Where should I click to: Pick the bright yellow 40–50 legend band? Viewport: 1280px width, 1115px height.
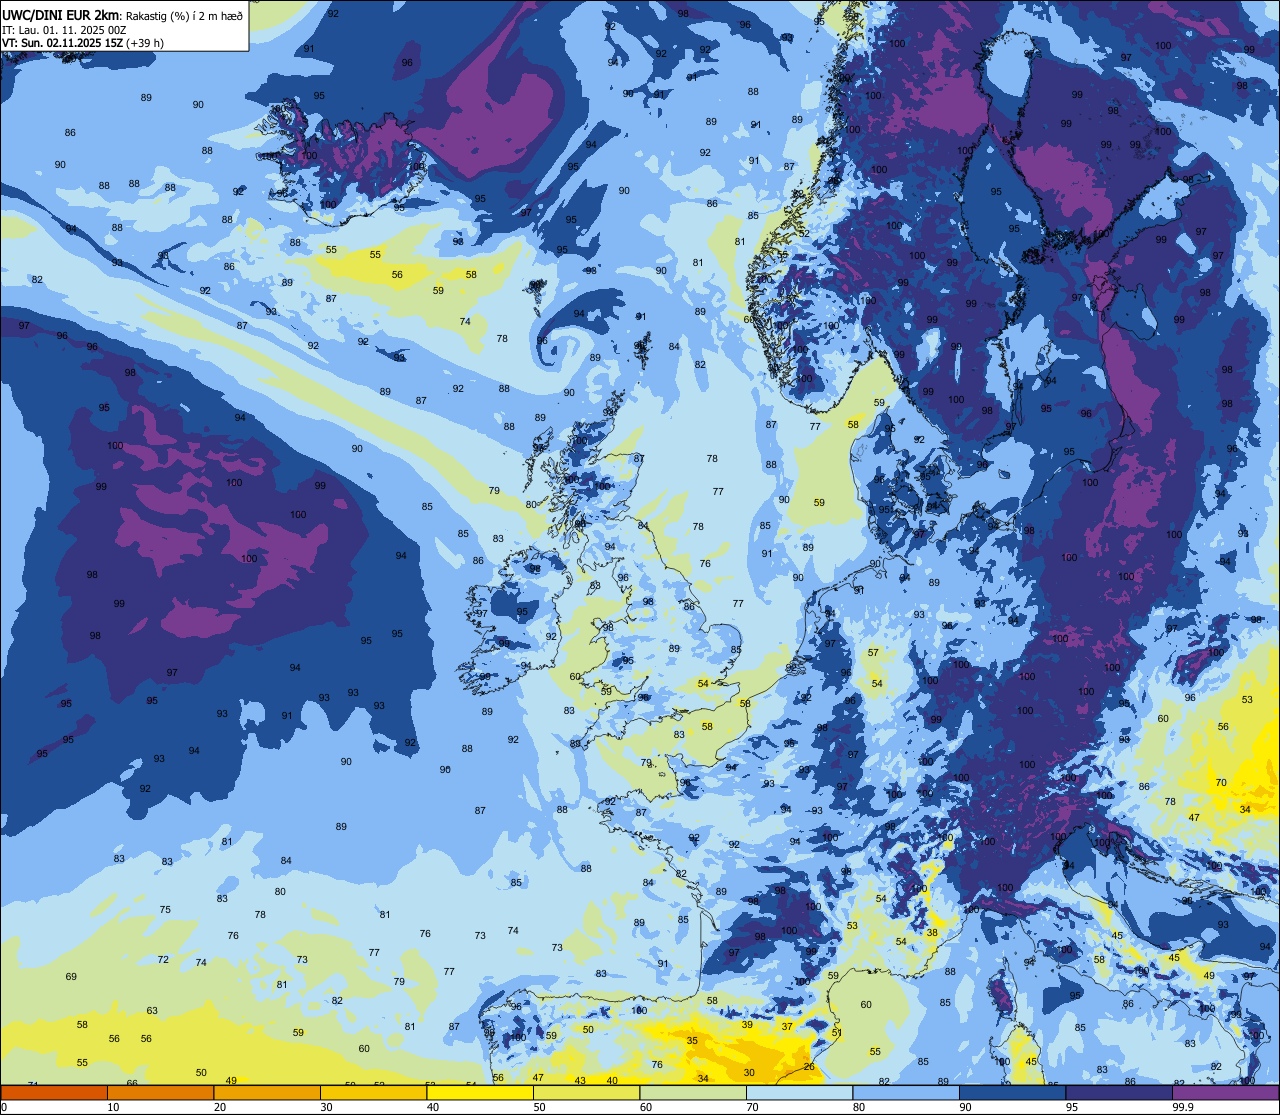click(x=480, y=1093)
